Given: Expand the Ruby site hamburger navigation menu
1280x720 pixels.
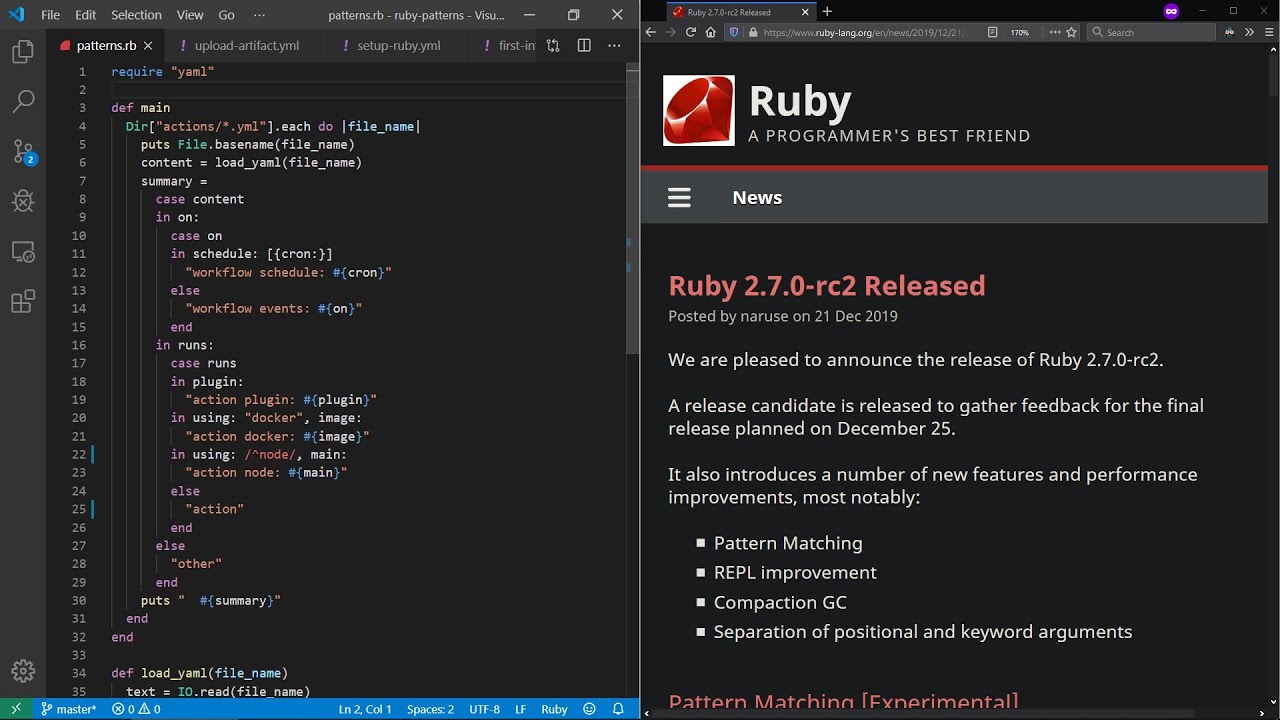Looking at the screenshot, I should (679, 197).
